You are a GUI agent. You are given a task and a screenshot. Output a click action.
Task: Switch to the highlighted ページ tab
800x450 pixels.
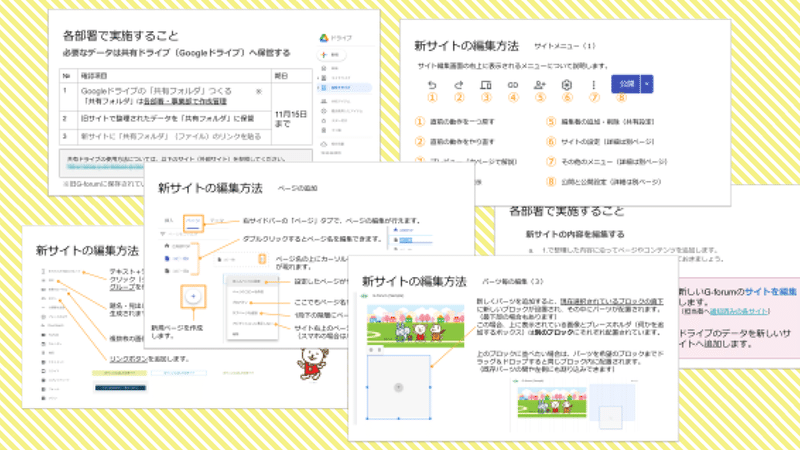coord(193,221)
